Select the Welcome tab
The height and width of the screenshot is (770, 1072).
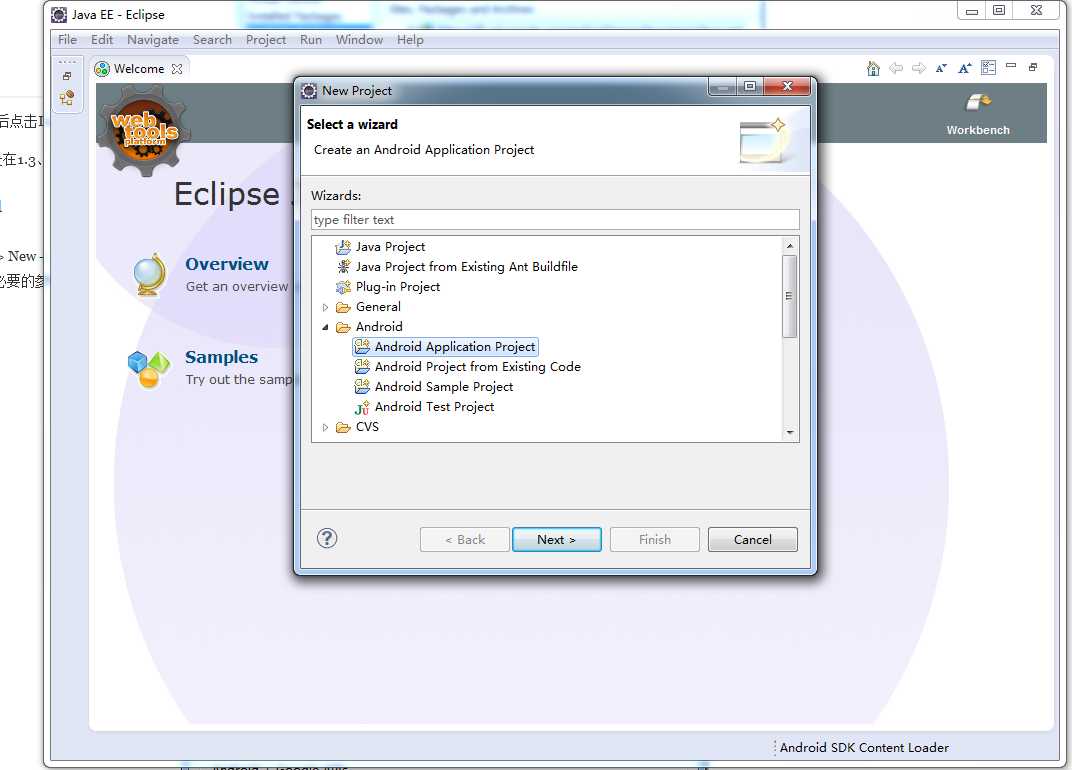(139, 69)
